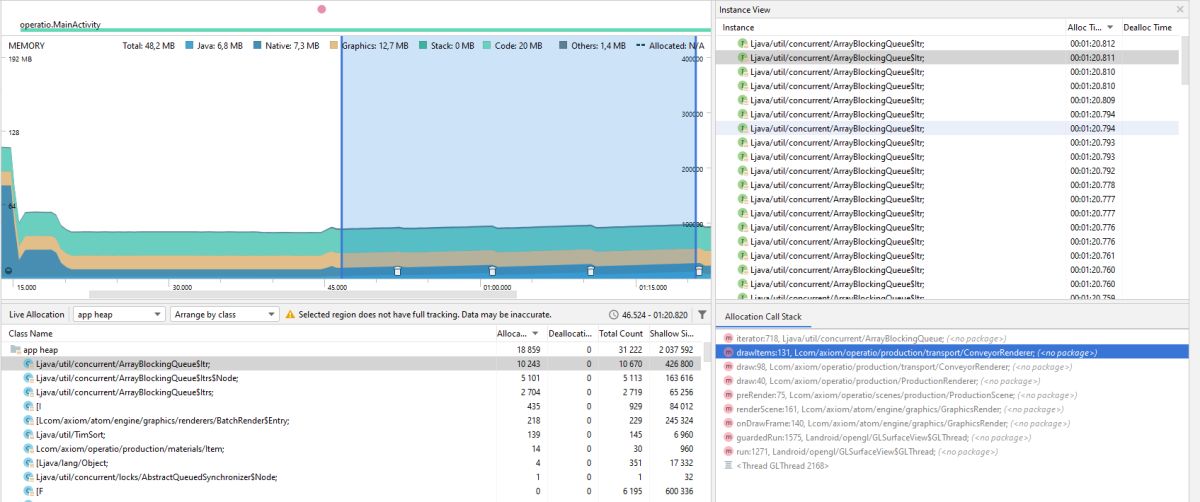
Task: Click Java legend color swatch
Action: tap(189, 46)
